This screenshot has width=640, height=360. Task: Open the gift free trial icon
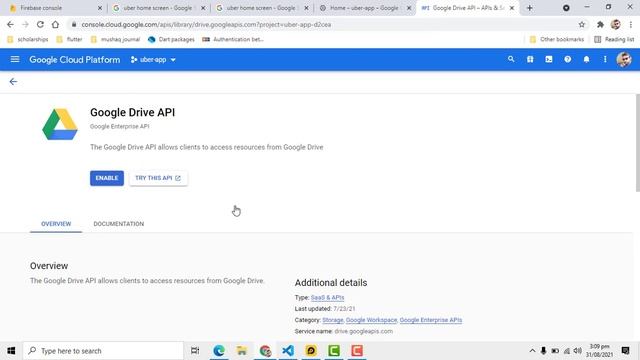pos(530,60)
